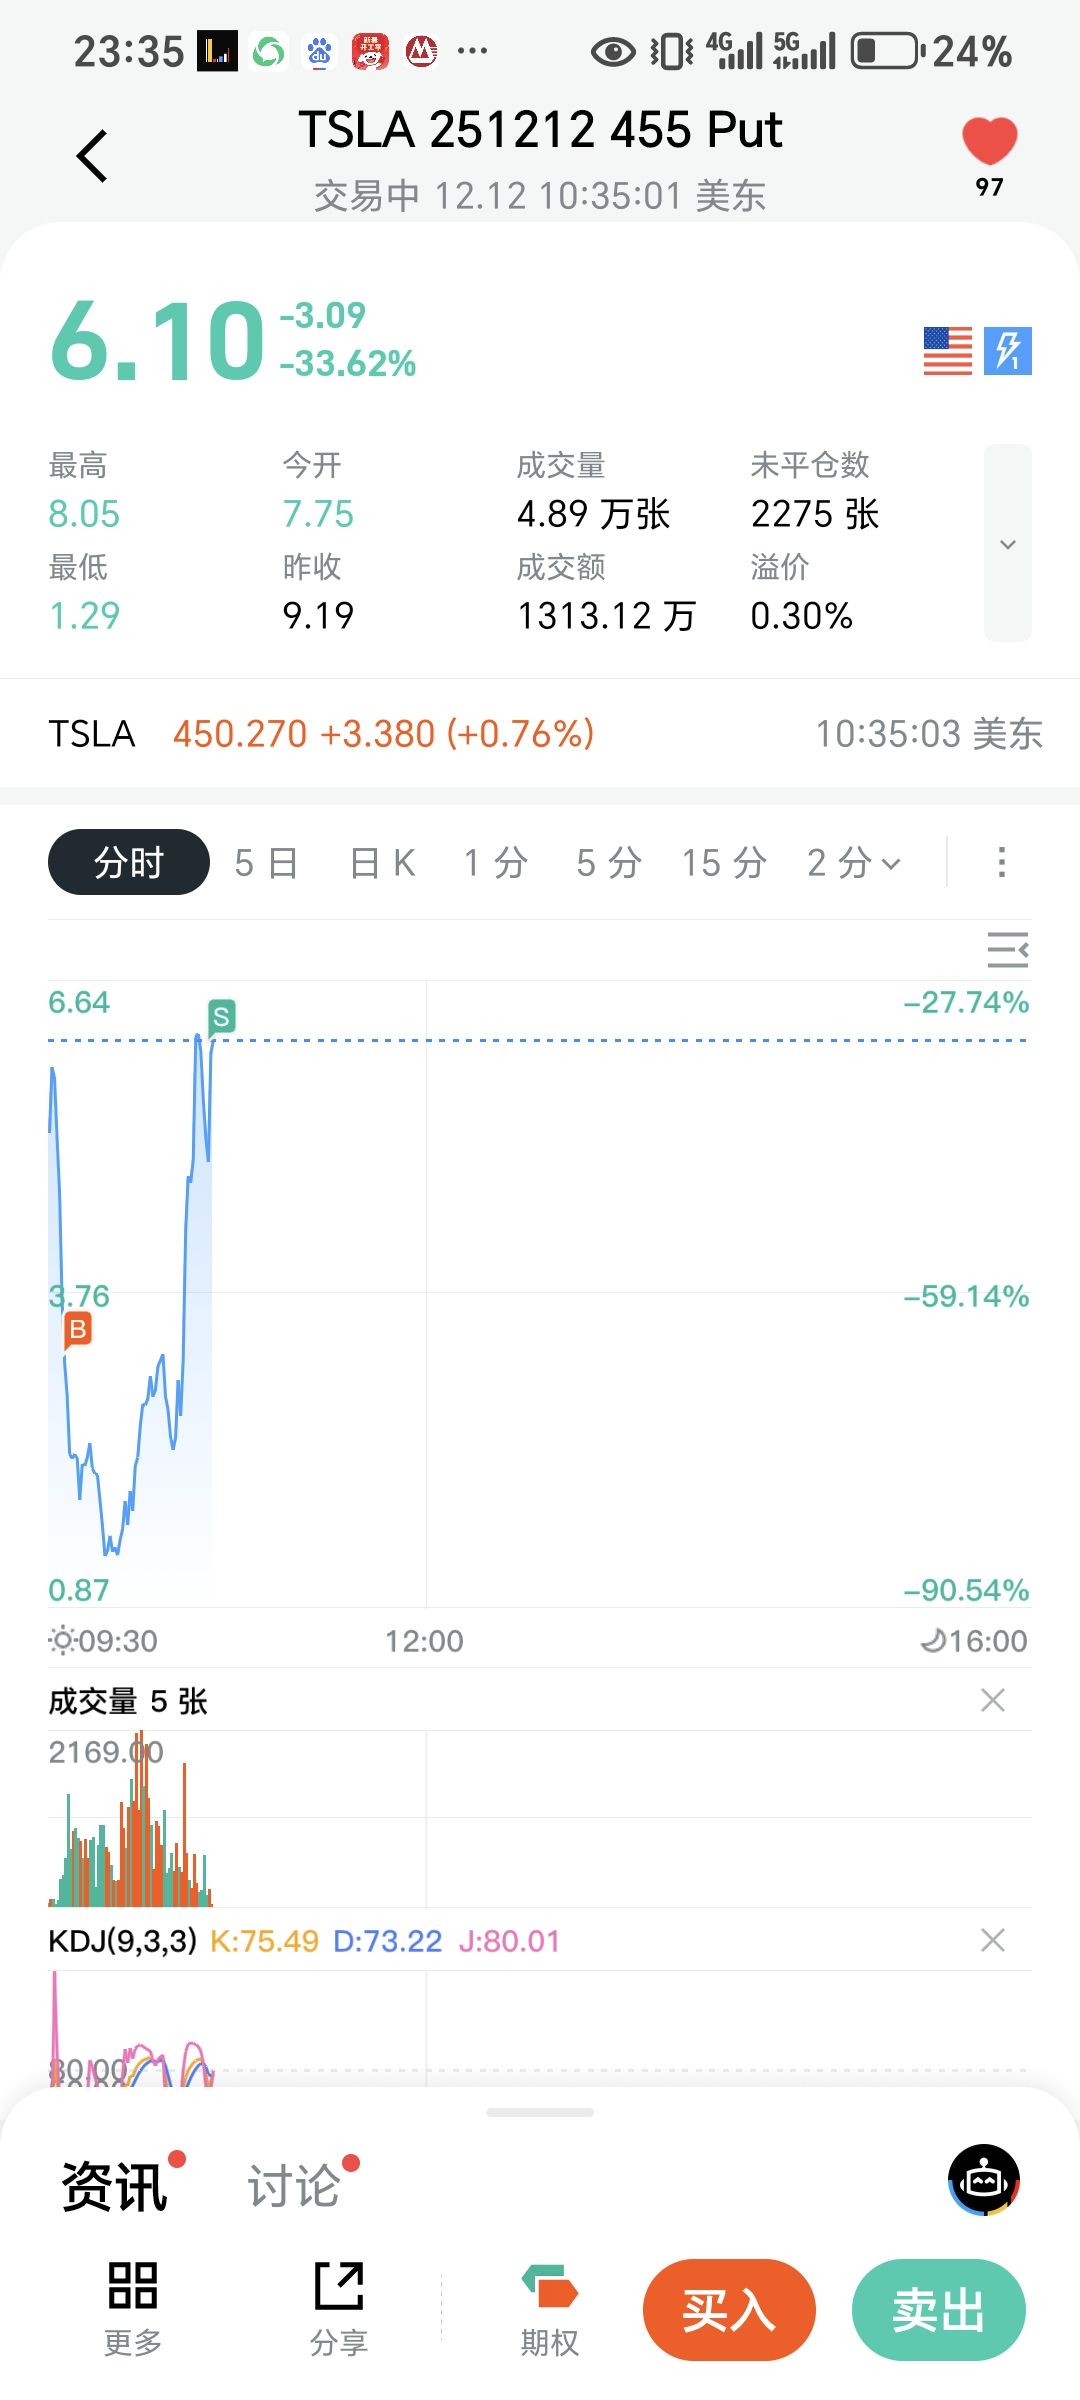Open the 2分 interval dropdown
The height and width of the screenshot is (2400, 1080).
854,863
